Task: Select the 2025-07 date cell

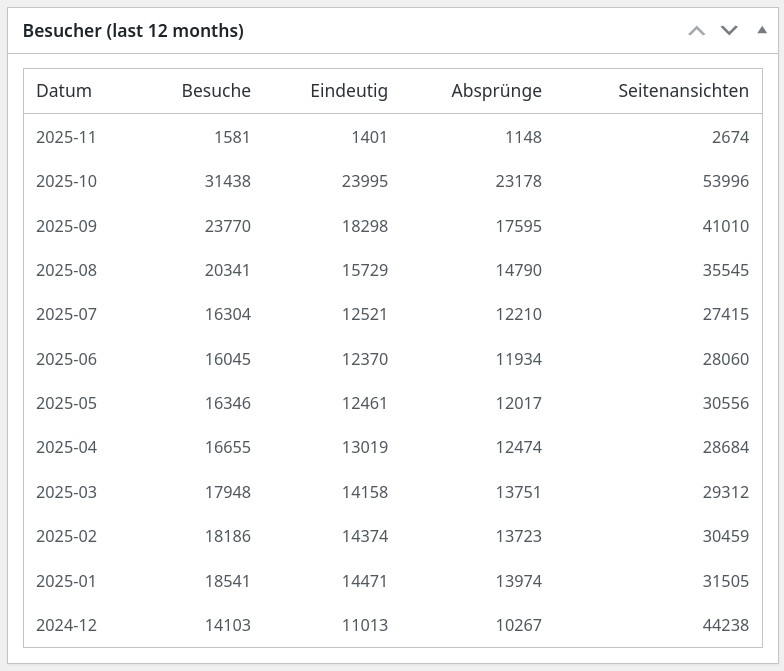Action: pyautogui.click(x=66, y=314)
